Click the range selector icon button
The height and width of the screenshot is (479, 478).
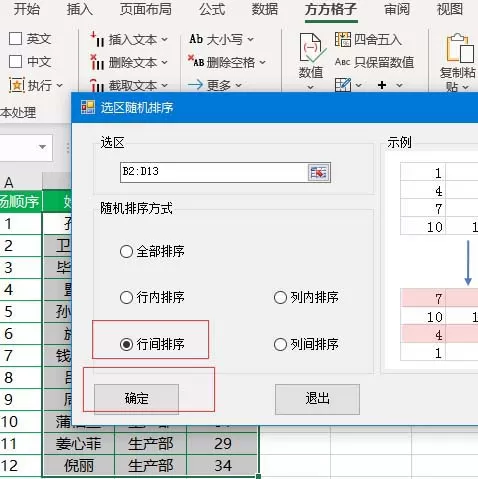pos(319,172)
